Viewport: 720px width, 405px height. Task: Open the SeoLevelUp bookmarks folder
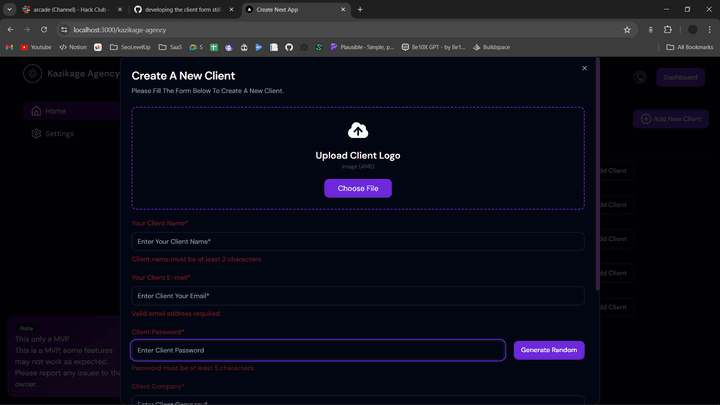pos(130,47)
